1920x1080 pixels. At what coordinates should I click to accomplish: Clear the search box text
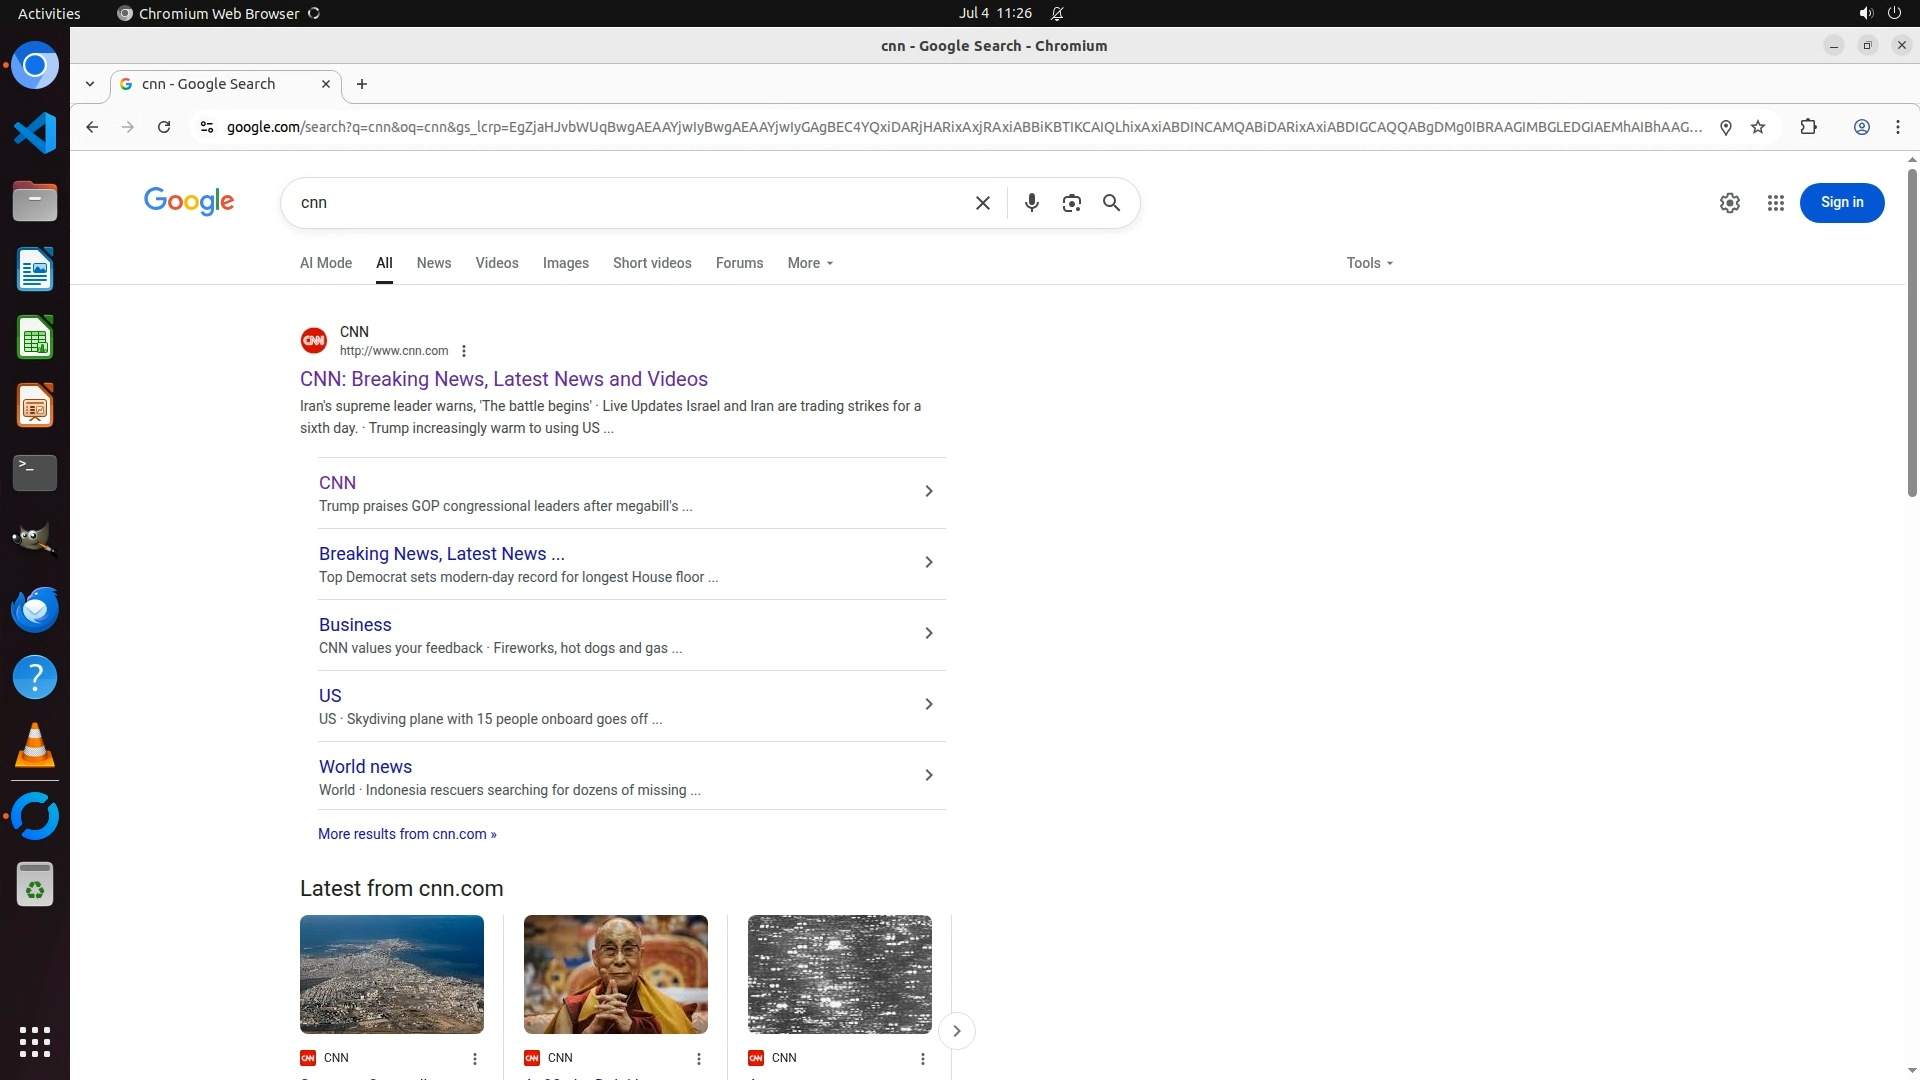[982, 203]
